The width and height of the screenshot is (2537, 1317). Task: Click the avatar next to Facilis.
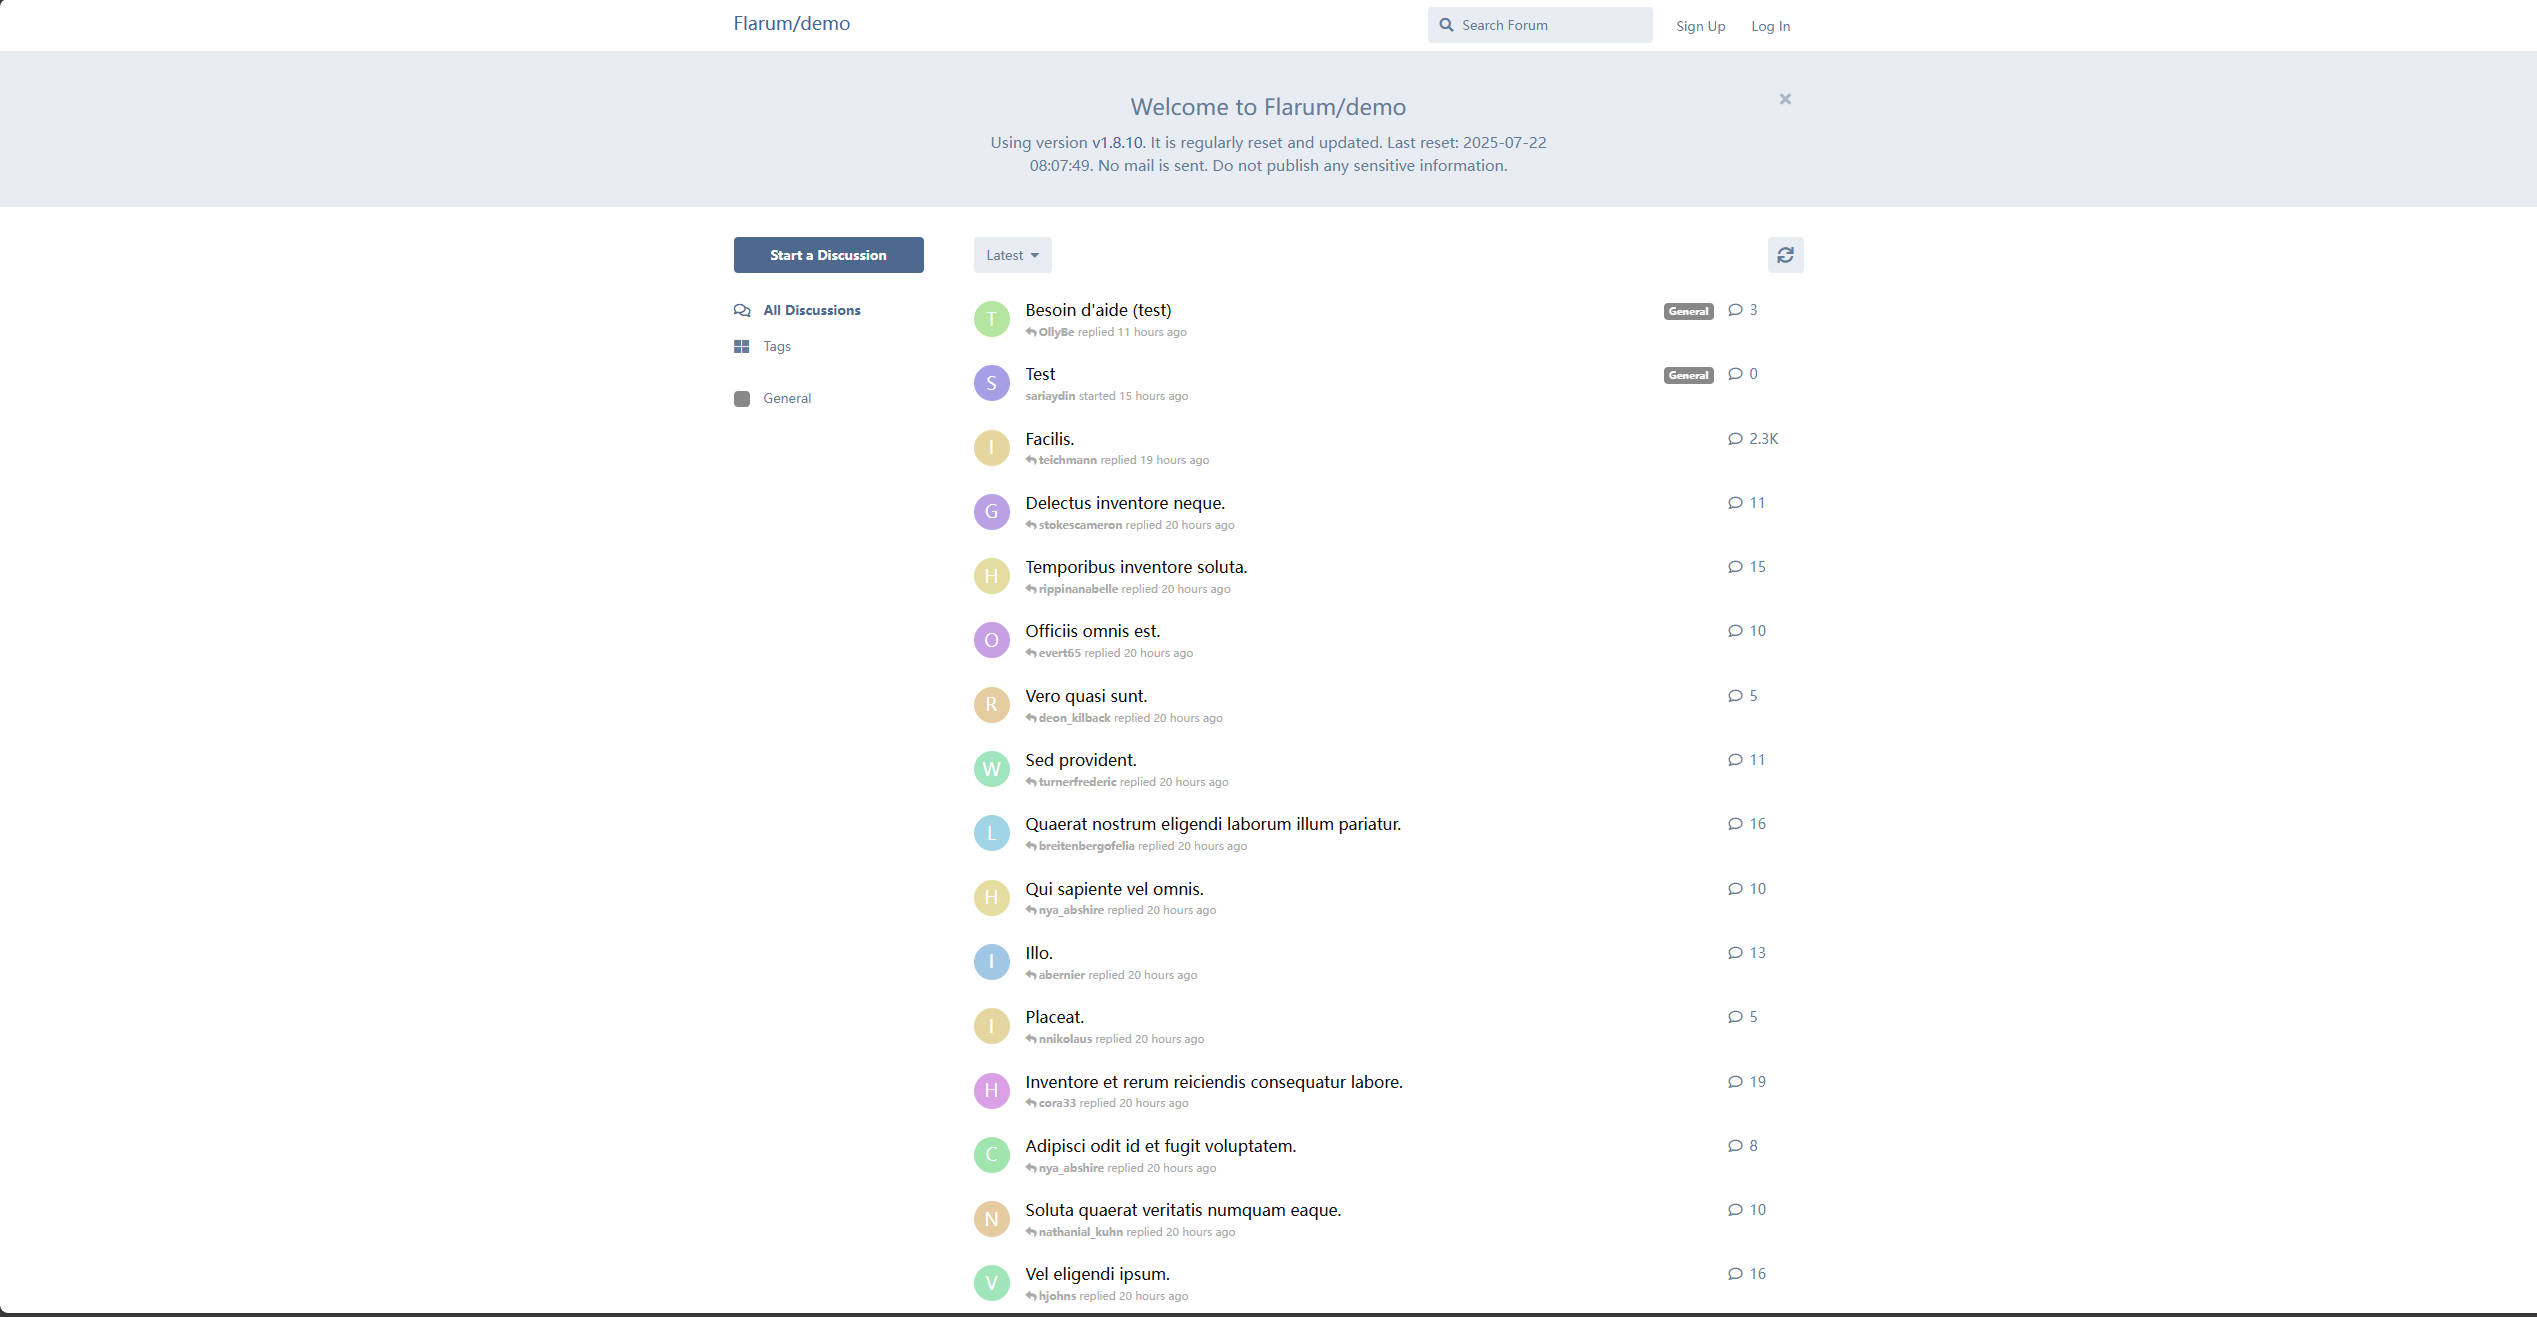(992, 447)
